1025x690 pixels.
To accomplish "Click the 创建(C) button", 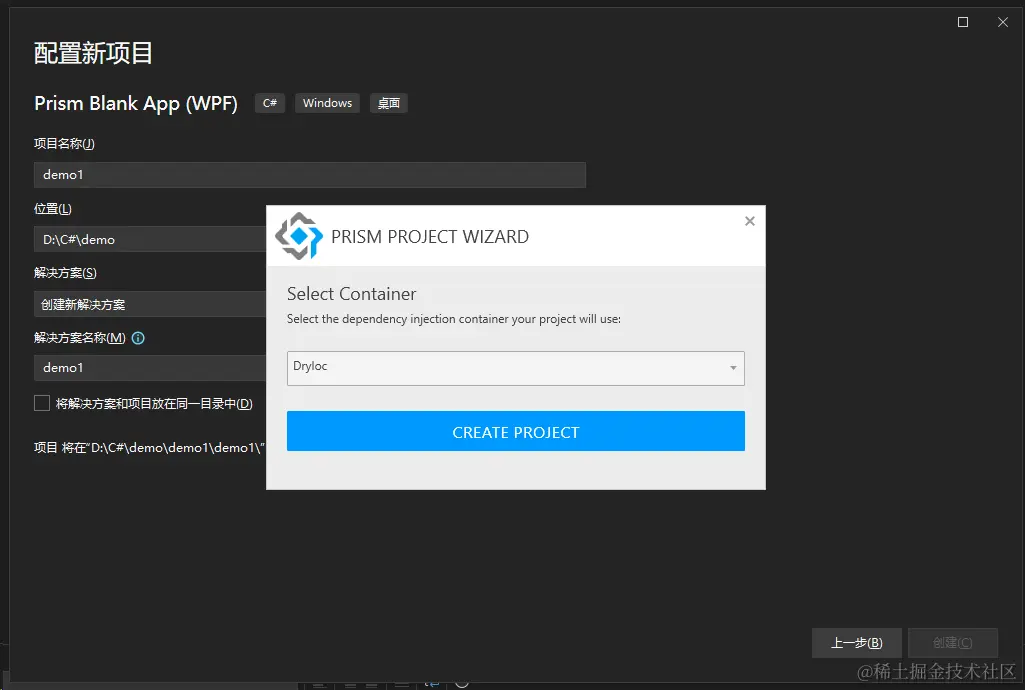I will point(952,643).
